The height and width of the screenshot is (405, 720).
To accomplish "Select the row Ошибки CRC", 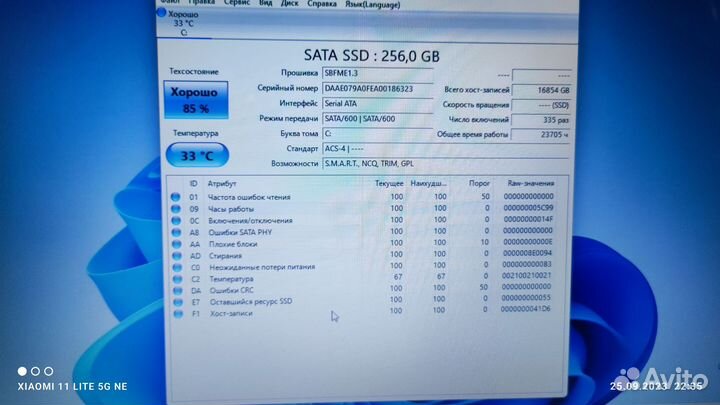I will [x=363, y=289].
